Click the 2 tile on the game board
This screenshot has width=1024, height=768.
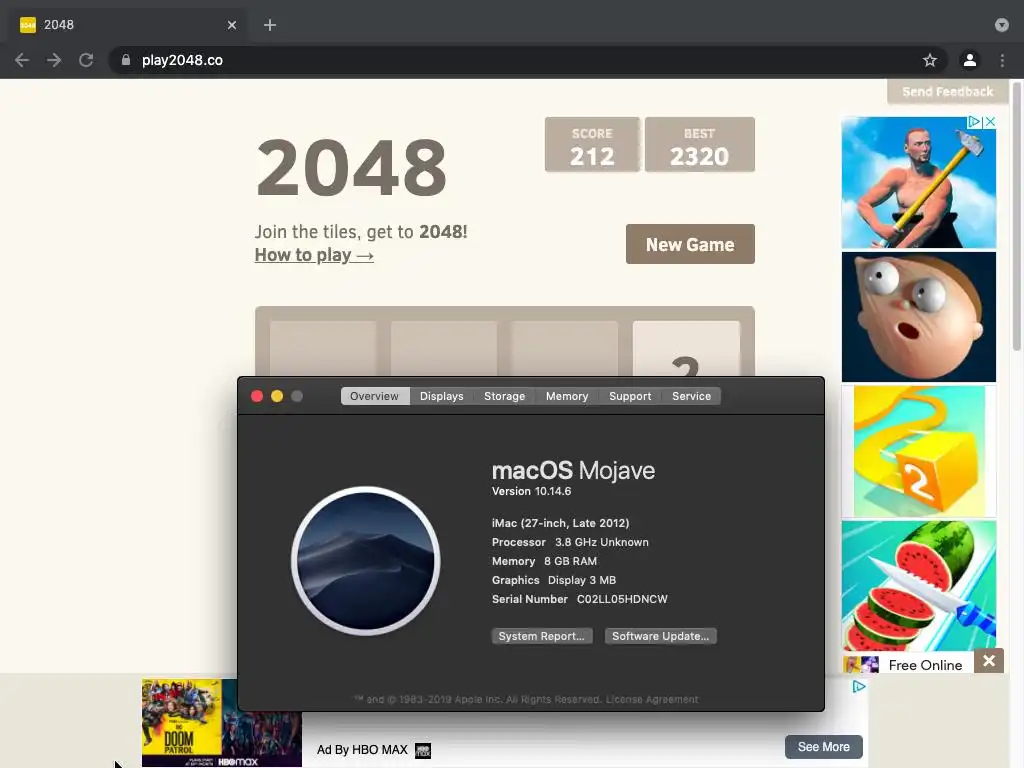pos(686,349)
